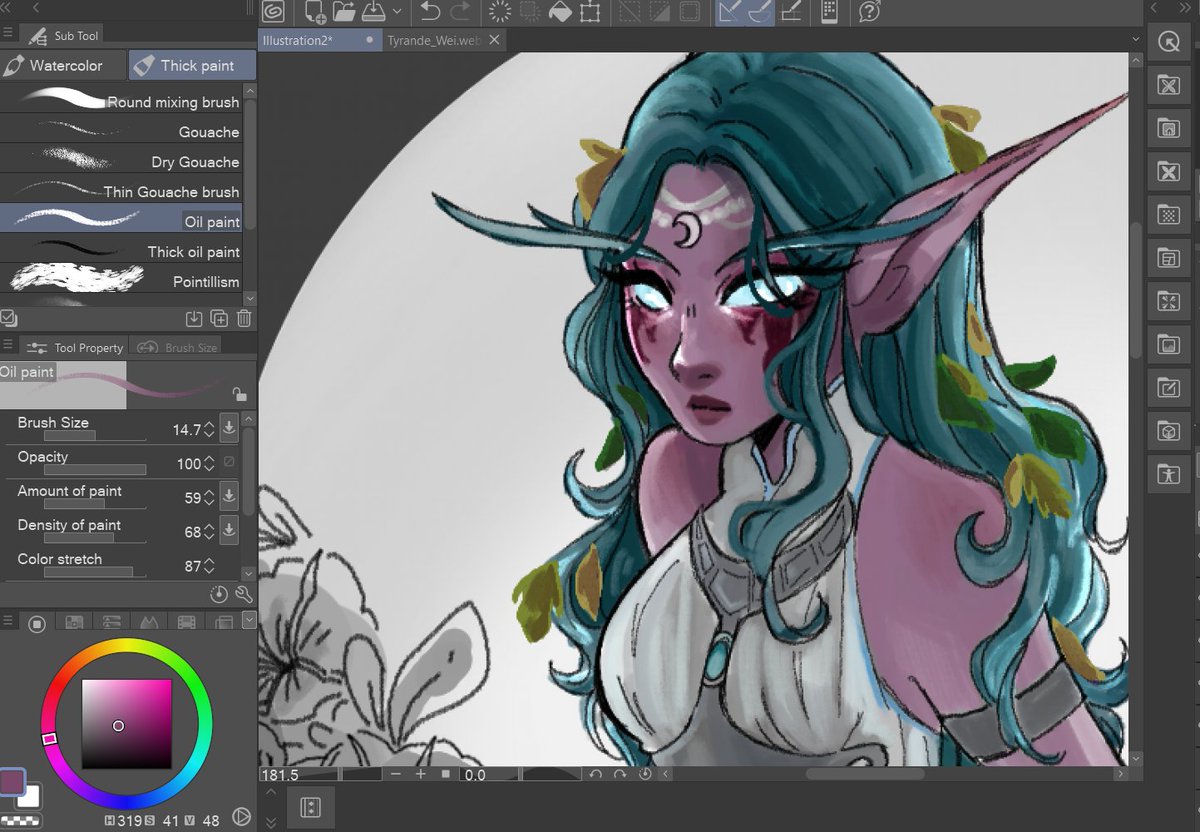Image resolution: width=1200 pixels, height=832 pixels.
Task: Choose the Oil paint brush
Action: tap(121, 219)
